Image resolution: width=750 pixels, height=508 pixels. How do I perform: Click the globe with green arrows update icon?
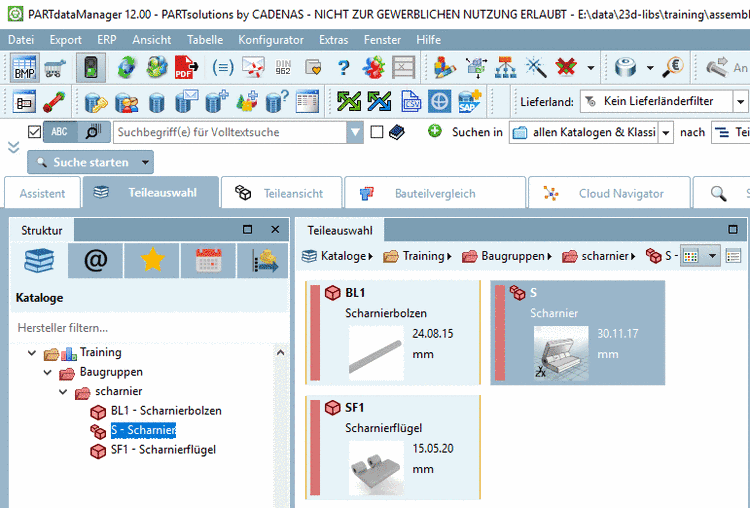point(126,67)
